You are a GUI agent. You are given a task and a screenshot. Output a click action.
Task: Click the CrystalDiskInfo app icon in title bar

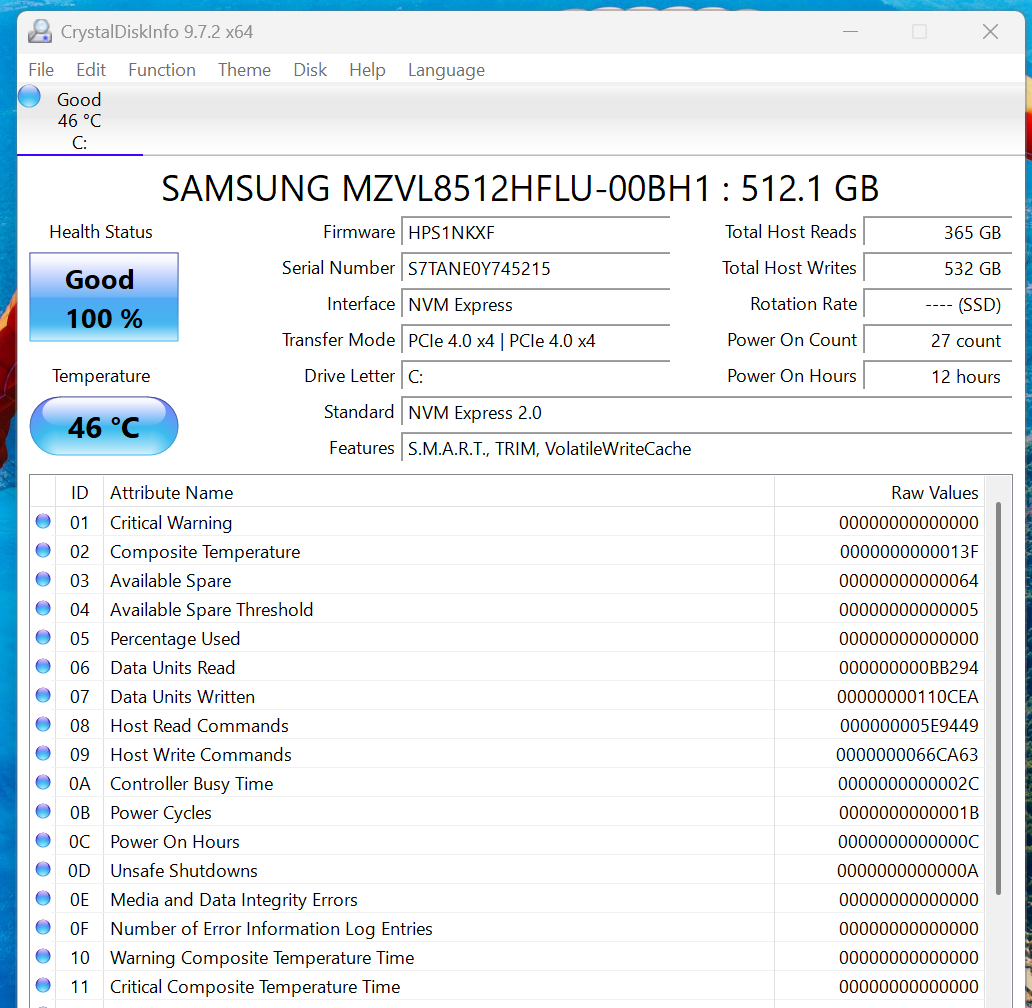pyautogui.click(x=40, y=32)
